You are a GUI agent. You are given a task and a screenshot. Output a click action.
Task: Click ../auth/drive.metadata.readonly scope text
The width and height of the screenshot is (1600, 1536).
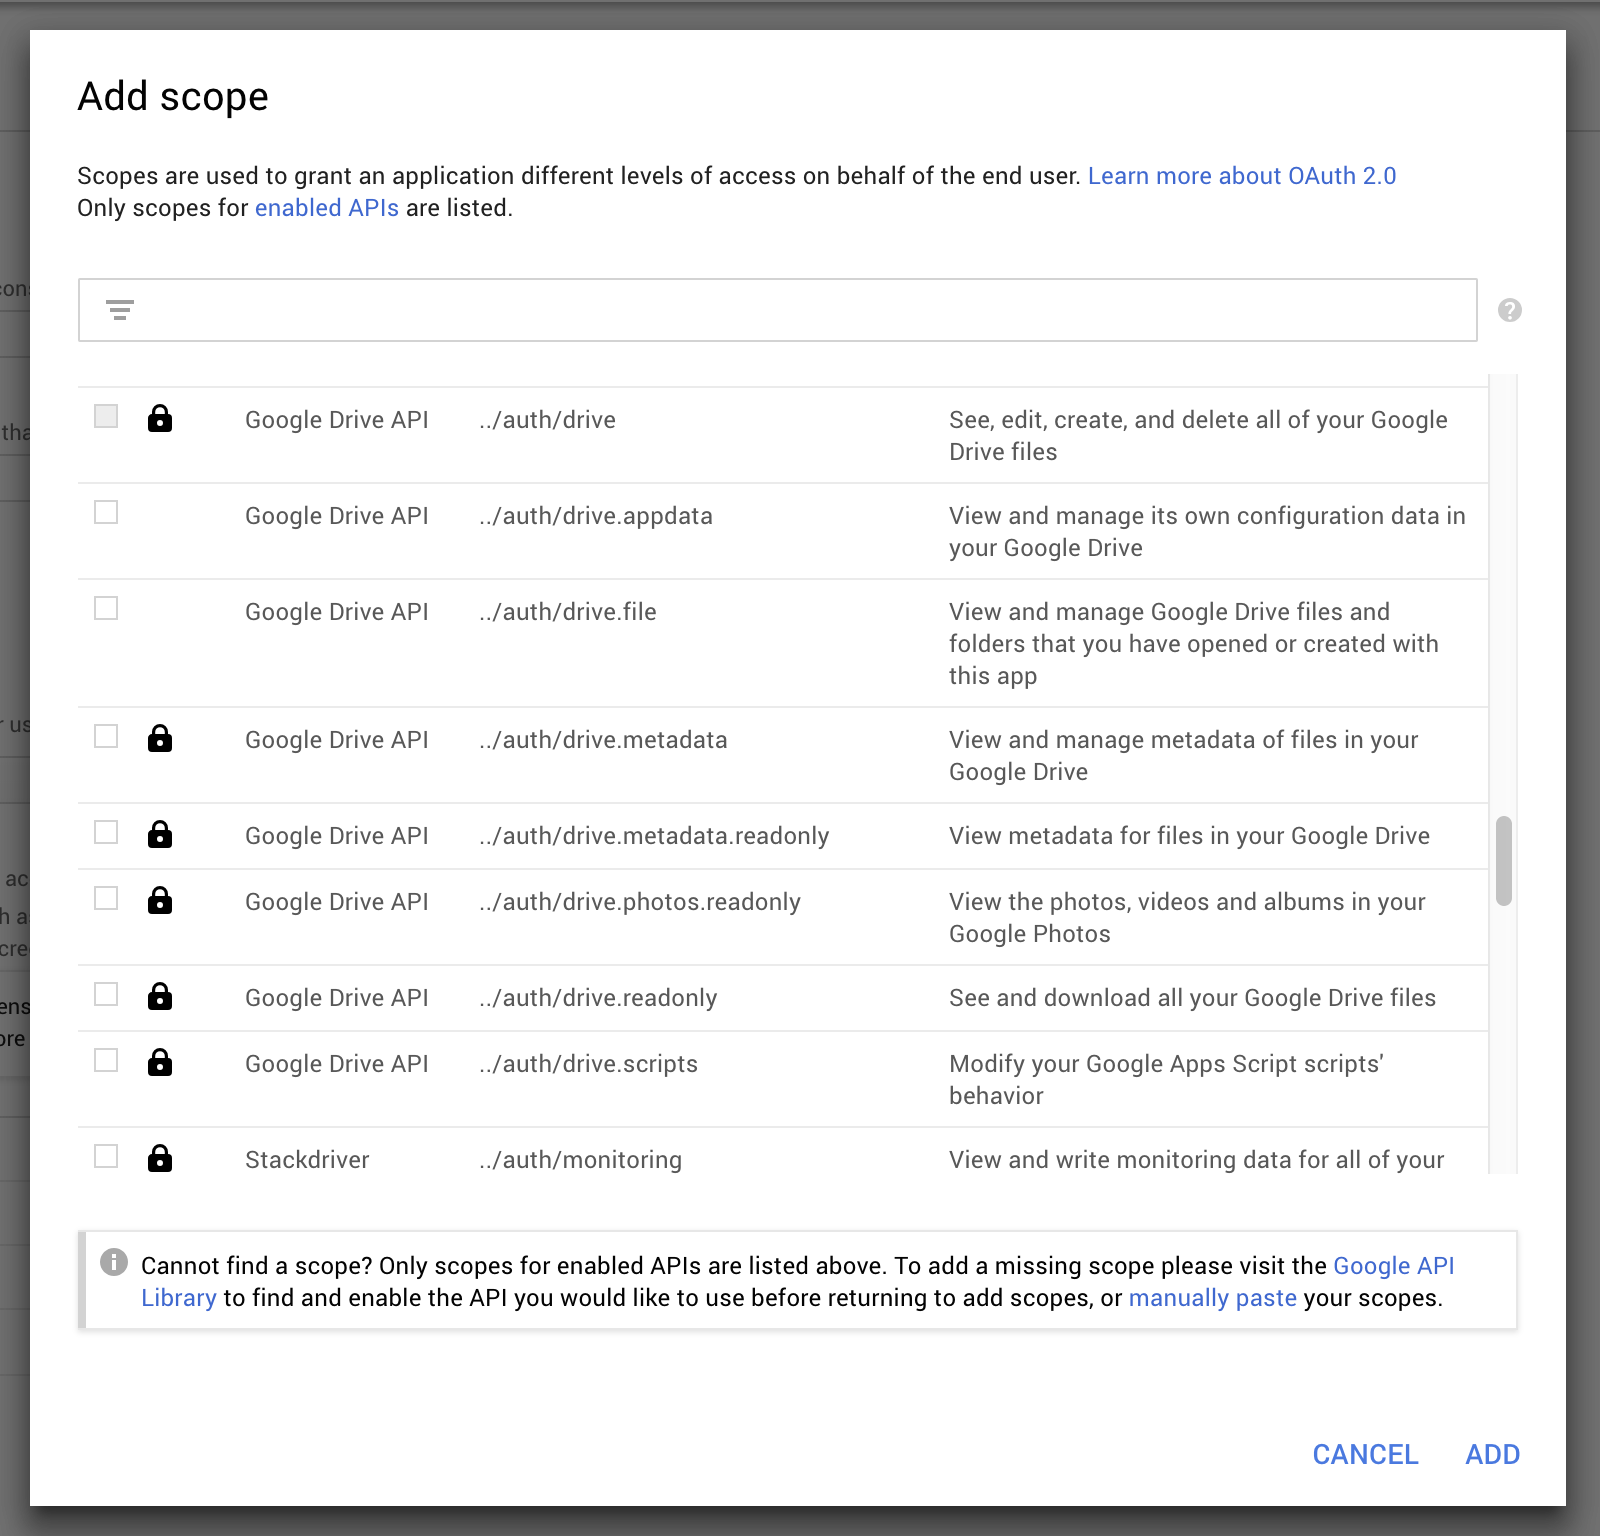(x=654, y=836)
